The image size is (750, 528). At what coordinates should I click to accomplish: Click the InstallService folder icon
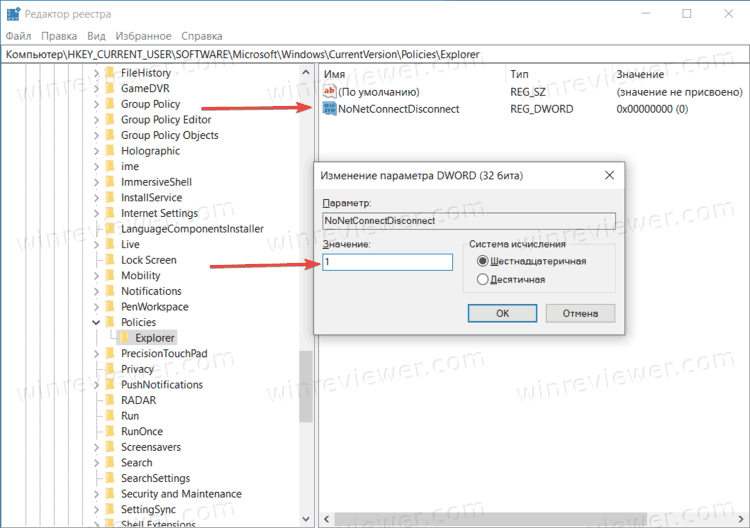[x=110, y=198]
